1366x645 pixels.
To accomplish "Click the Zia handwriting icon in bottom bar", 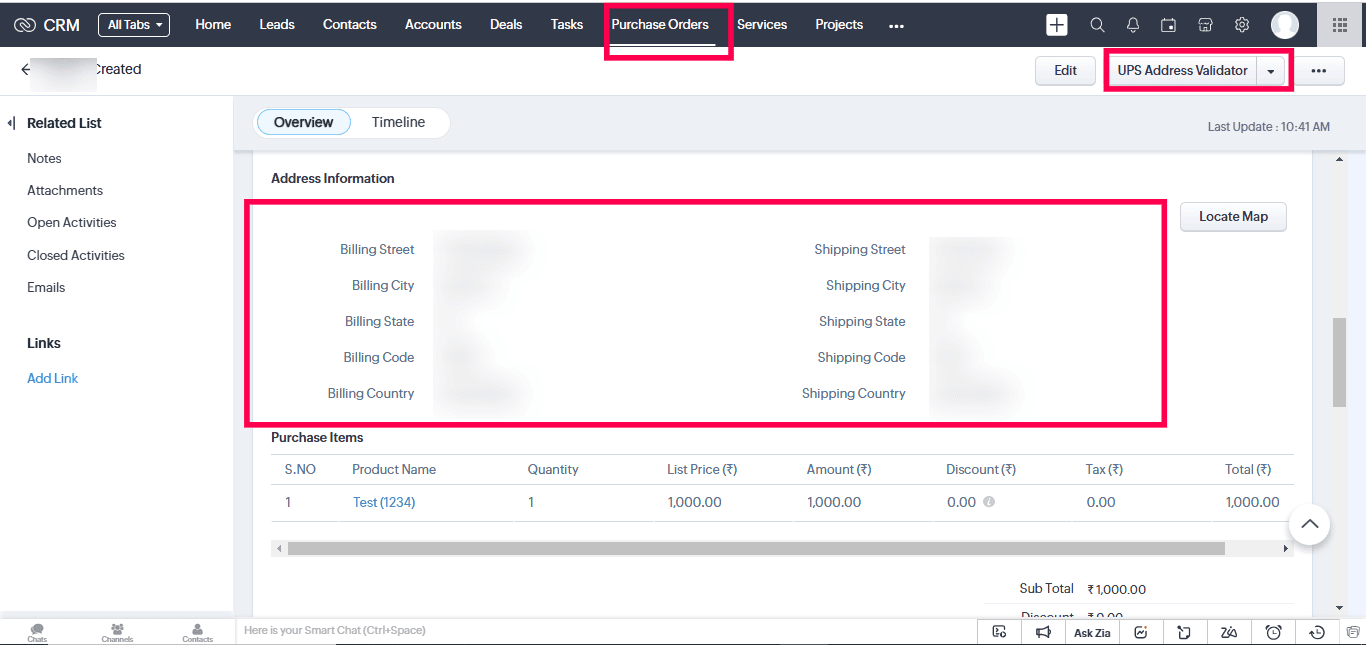I will [x=1229, y=631].
